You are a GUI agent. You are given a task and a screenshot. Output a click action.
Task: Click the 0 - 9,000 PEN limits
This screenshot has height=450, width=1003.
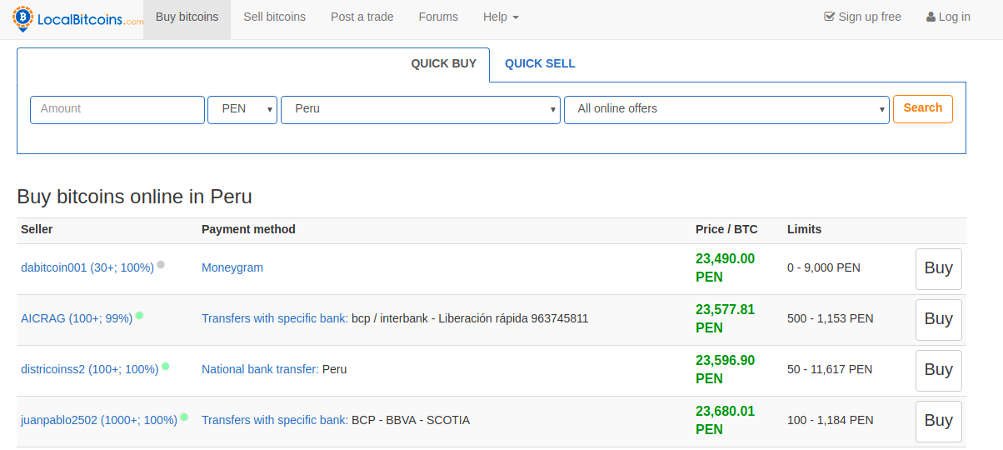click(824, 268)
